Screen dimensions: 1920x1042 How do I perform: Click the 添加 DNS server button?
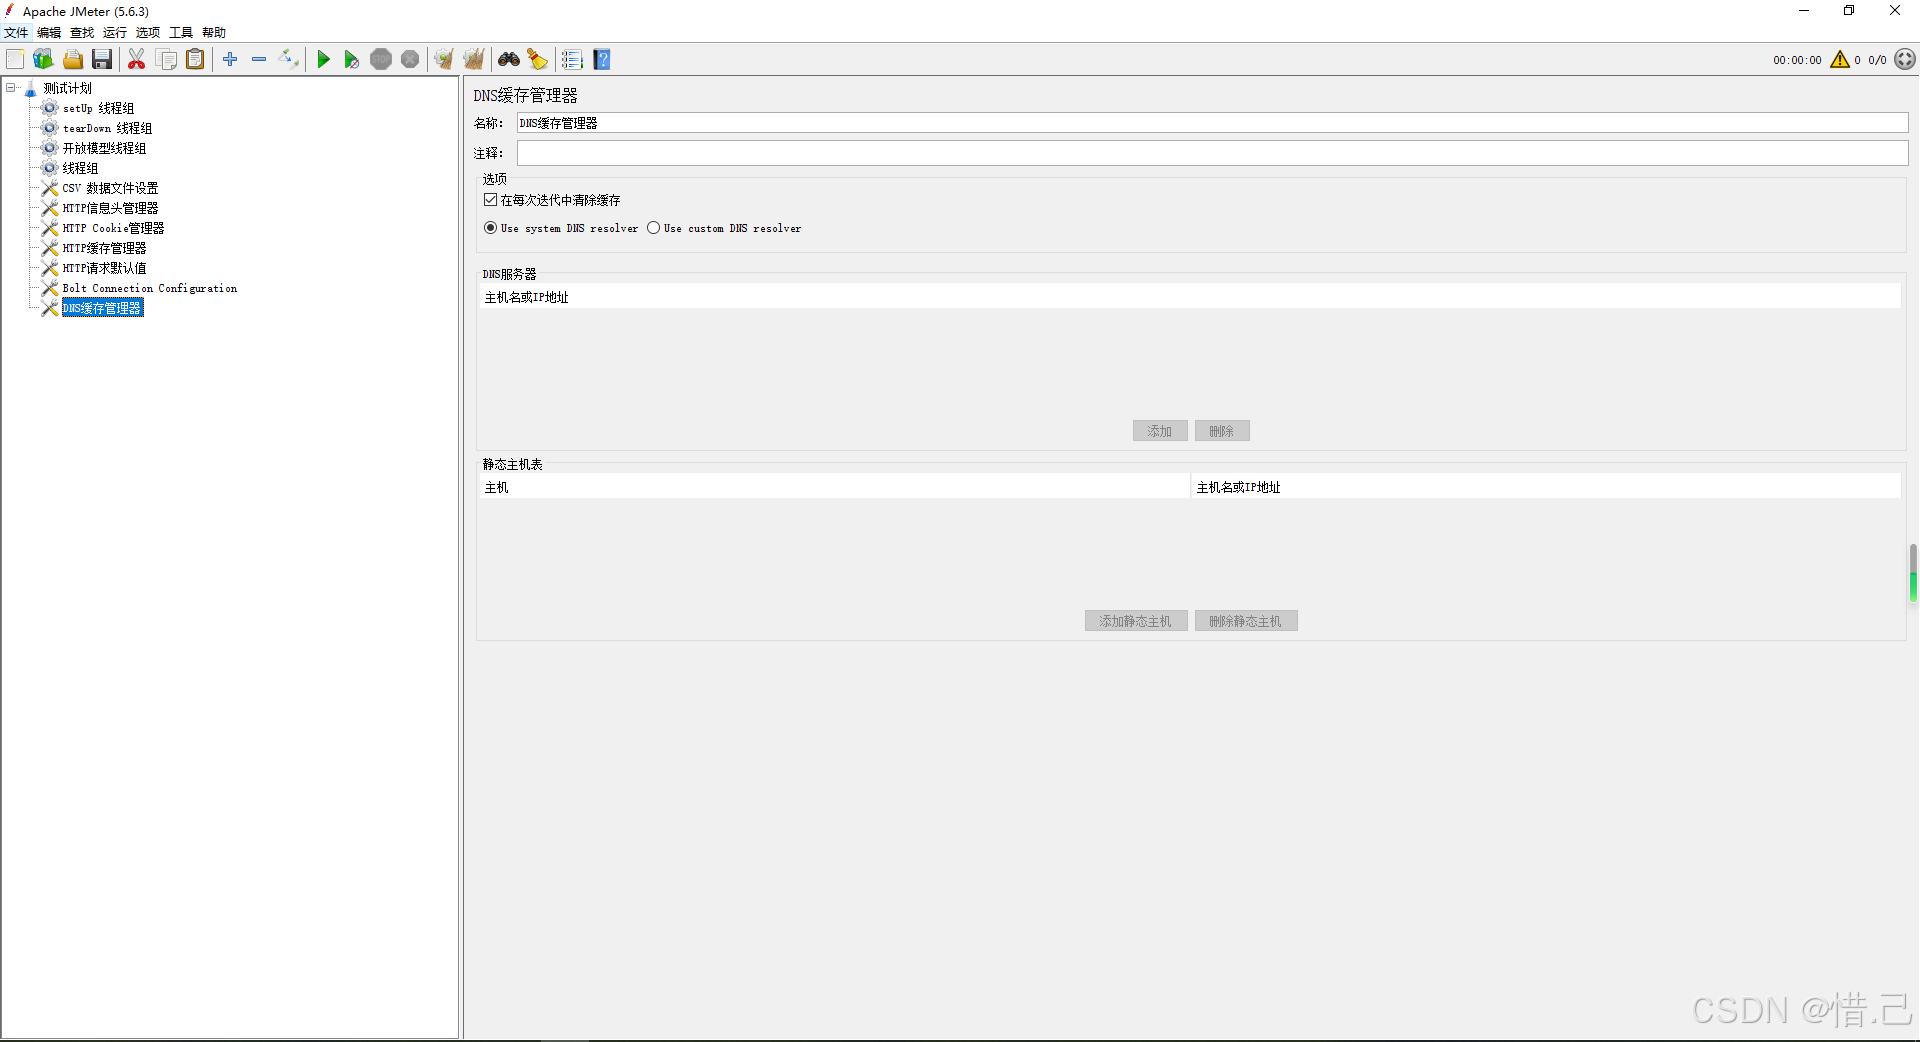[x=1160, y=431]
